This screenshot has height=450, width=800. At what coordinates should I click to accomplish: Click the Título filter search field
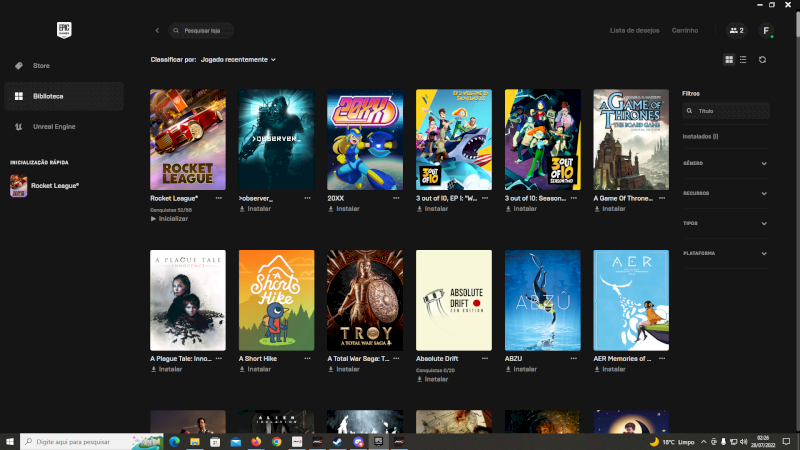pyautogui.click(x=730, y=112)
